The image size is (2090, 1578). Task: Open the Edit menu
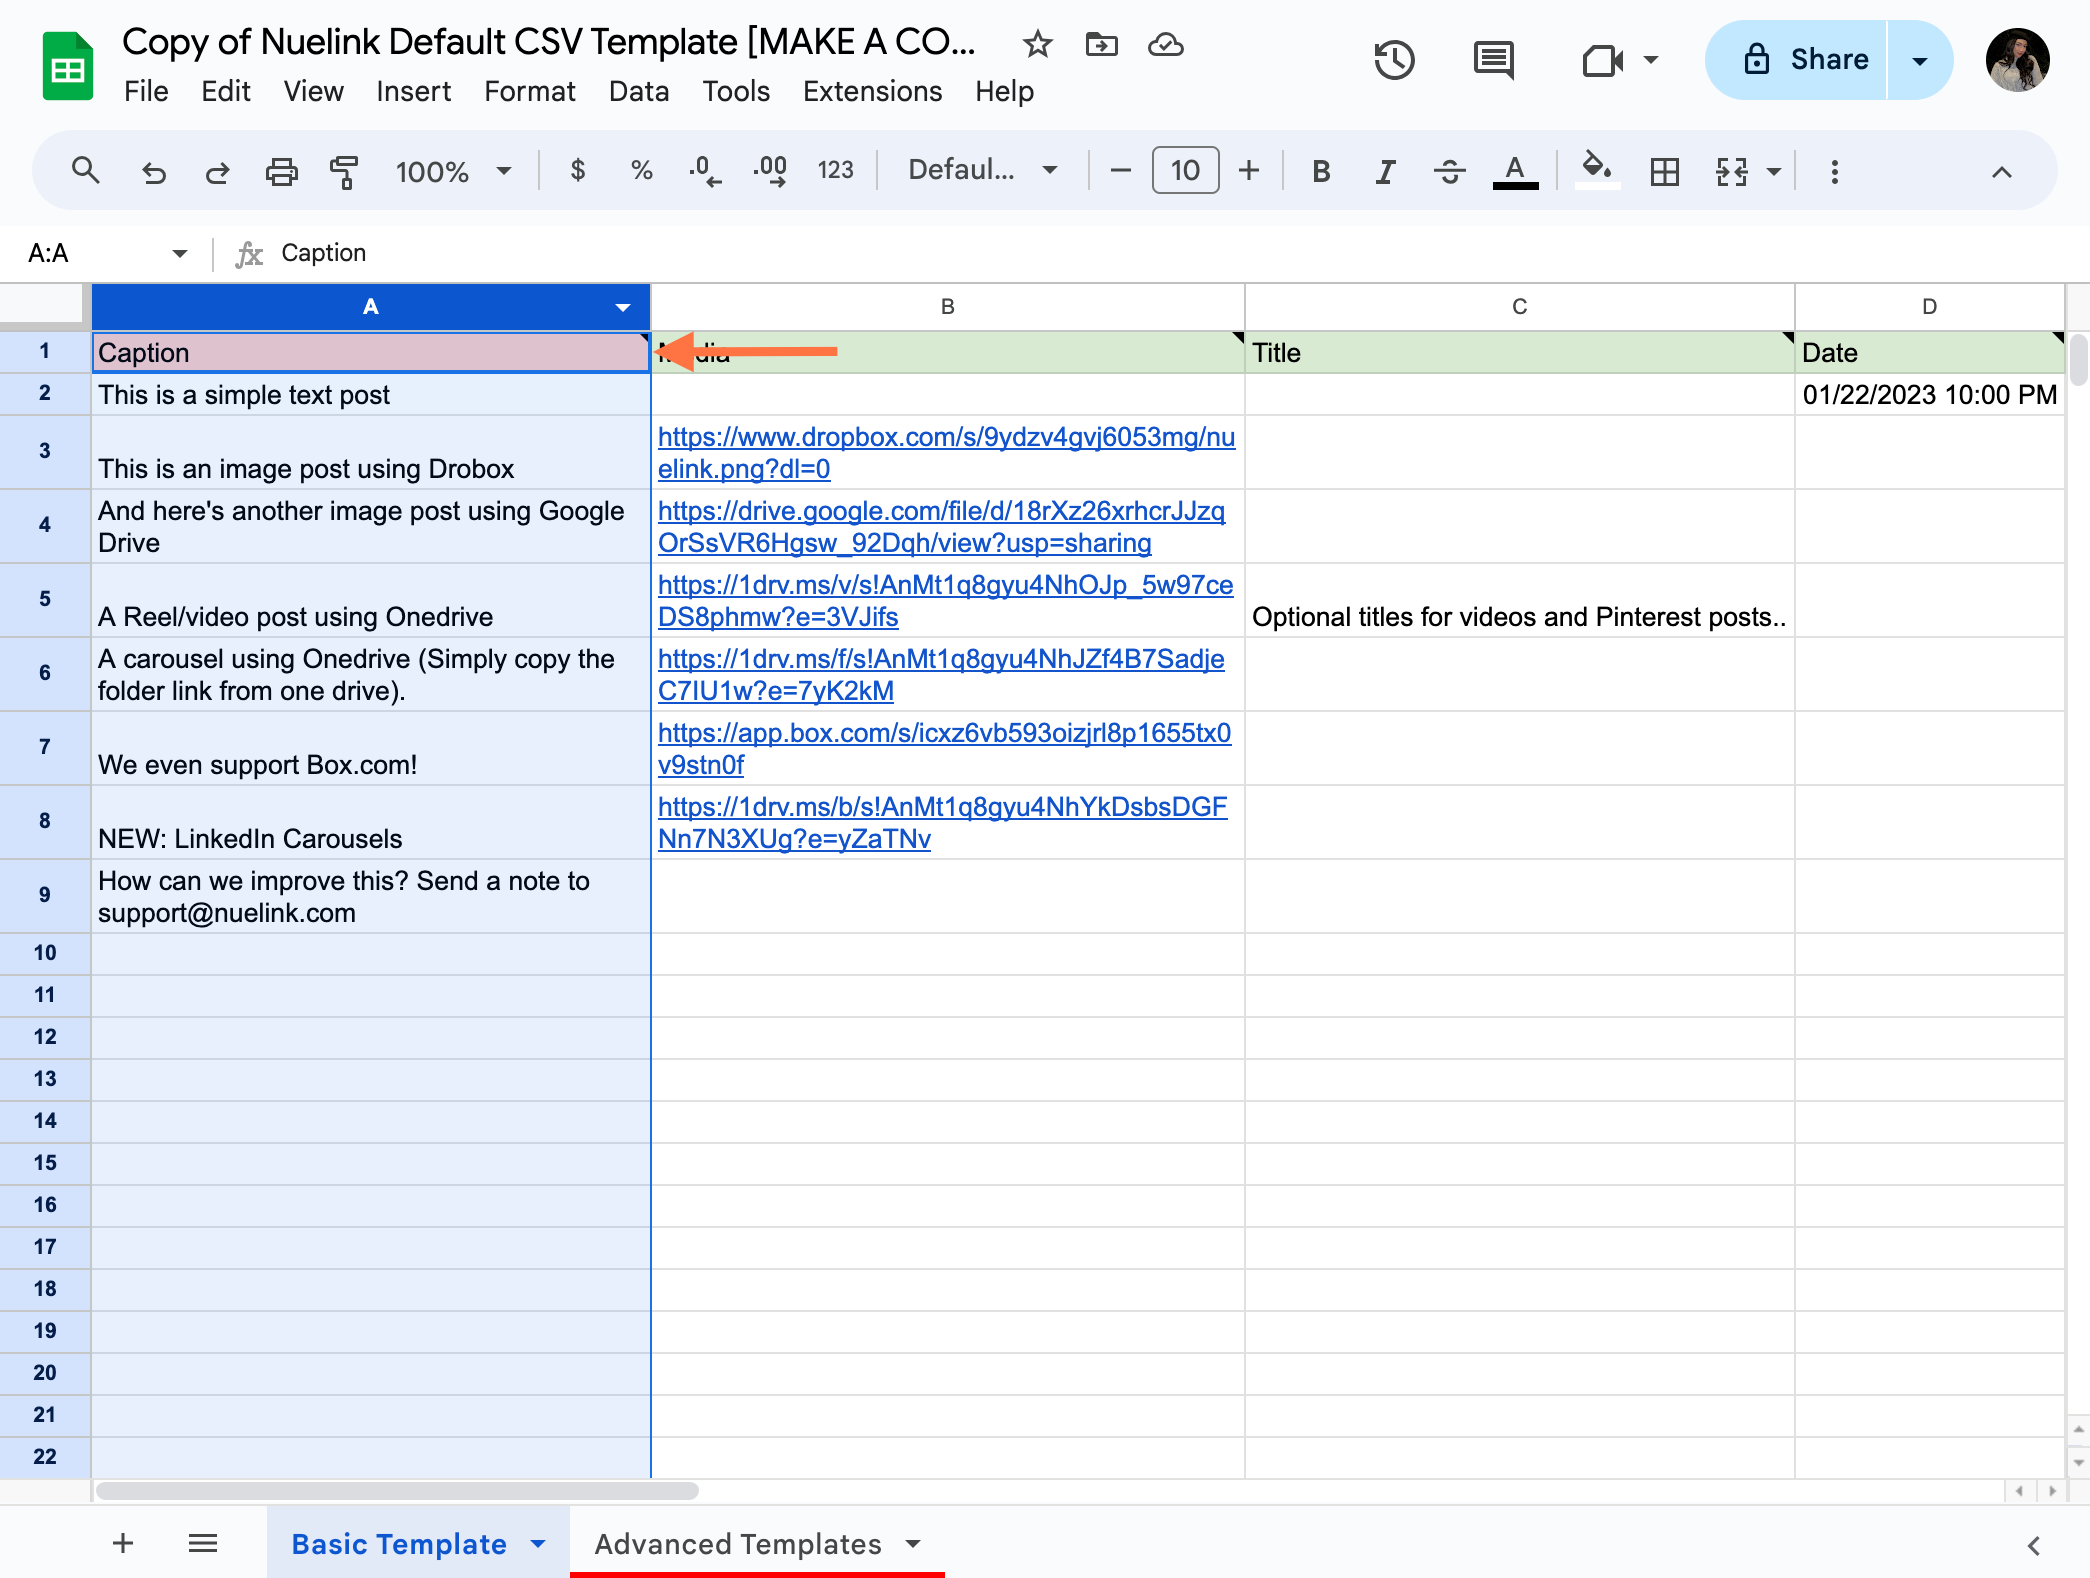[x=226, y=91]
